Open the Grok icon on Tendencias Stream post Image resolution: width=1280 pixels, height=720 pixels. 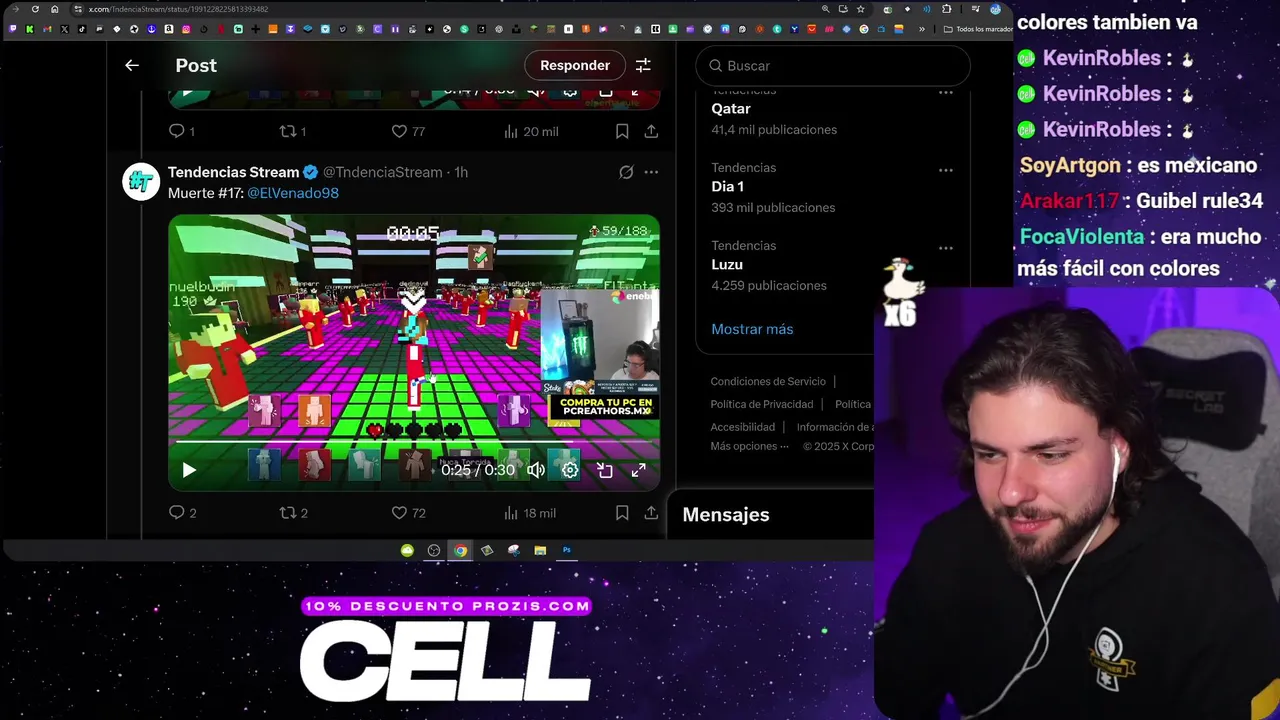(626, 172)
